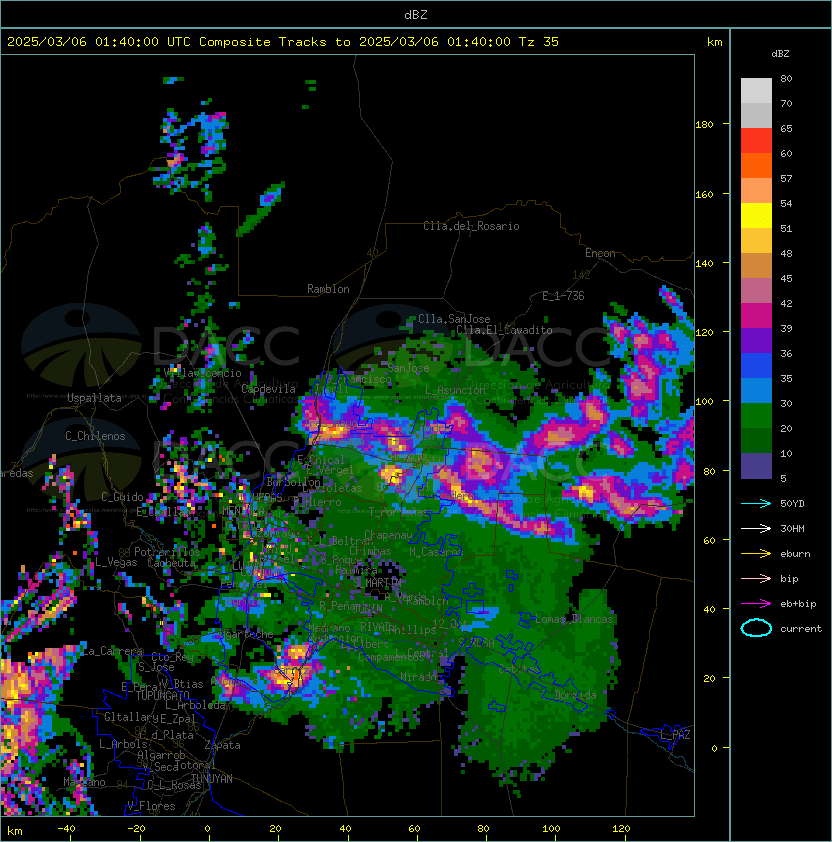Image resolution: width=832 pixels, height=842 pixels.
Task: Click the E_1-736 map label
Action: click(563, 296)
